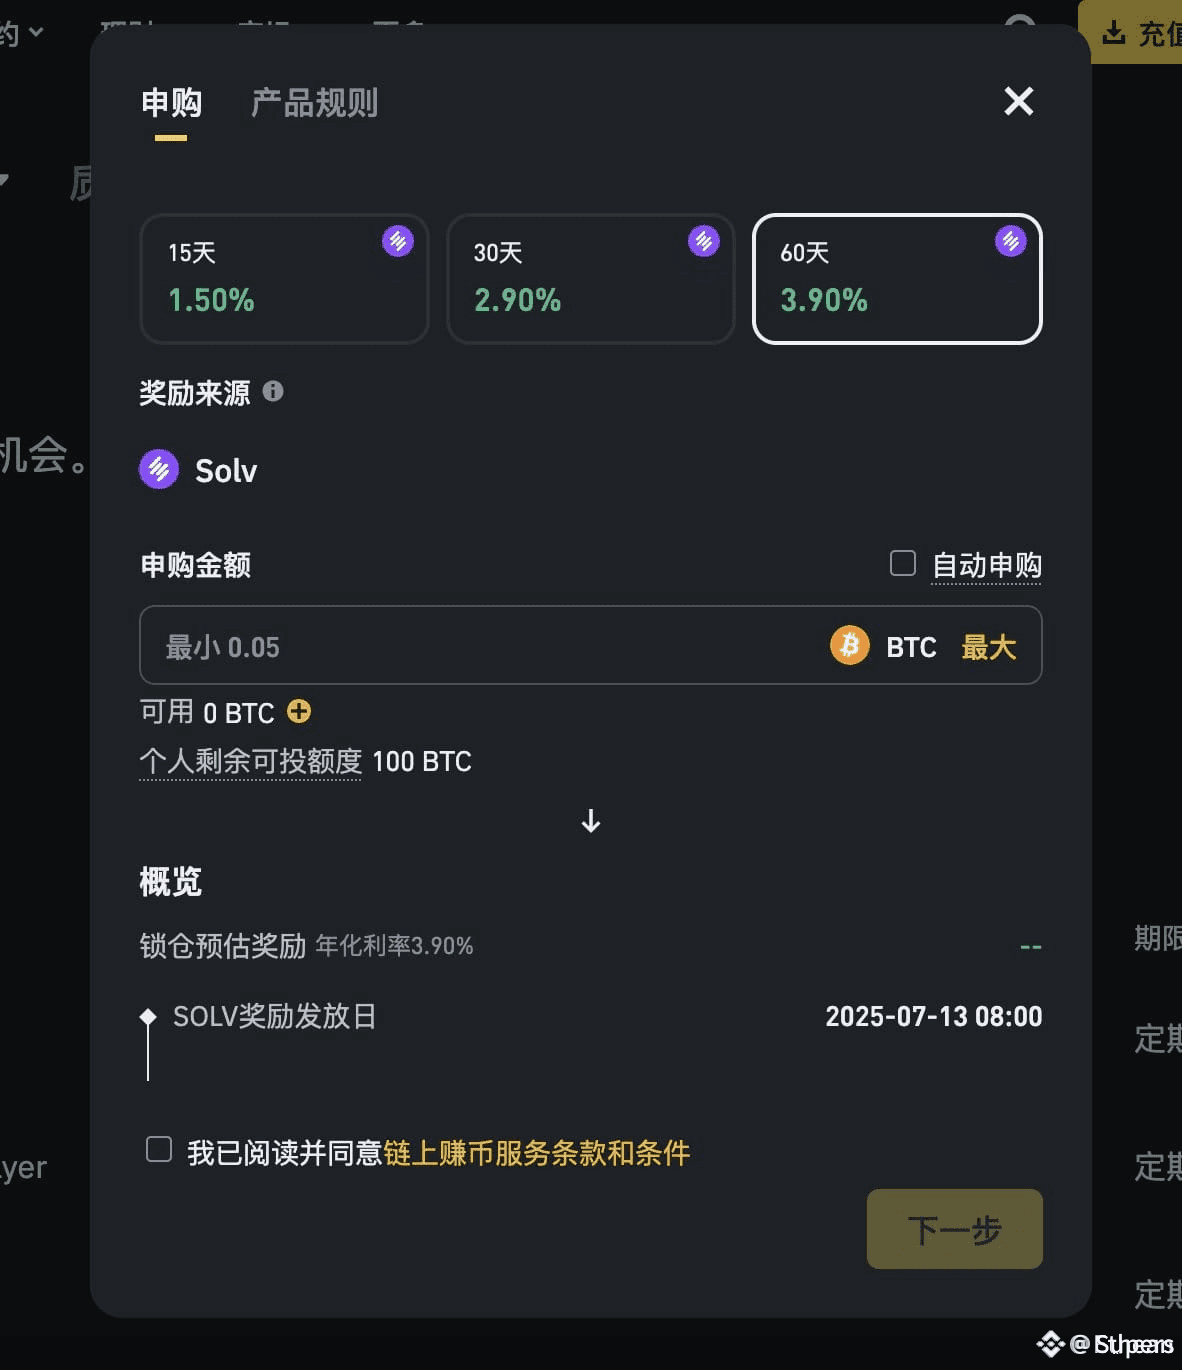This screenshot has height=1370, width=1182.
Task: Click the down arrow above 概览
Action: point(591,821)
